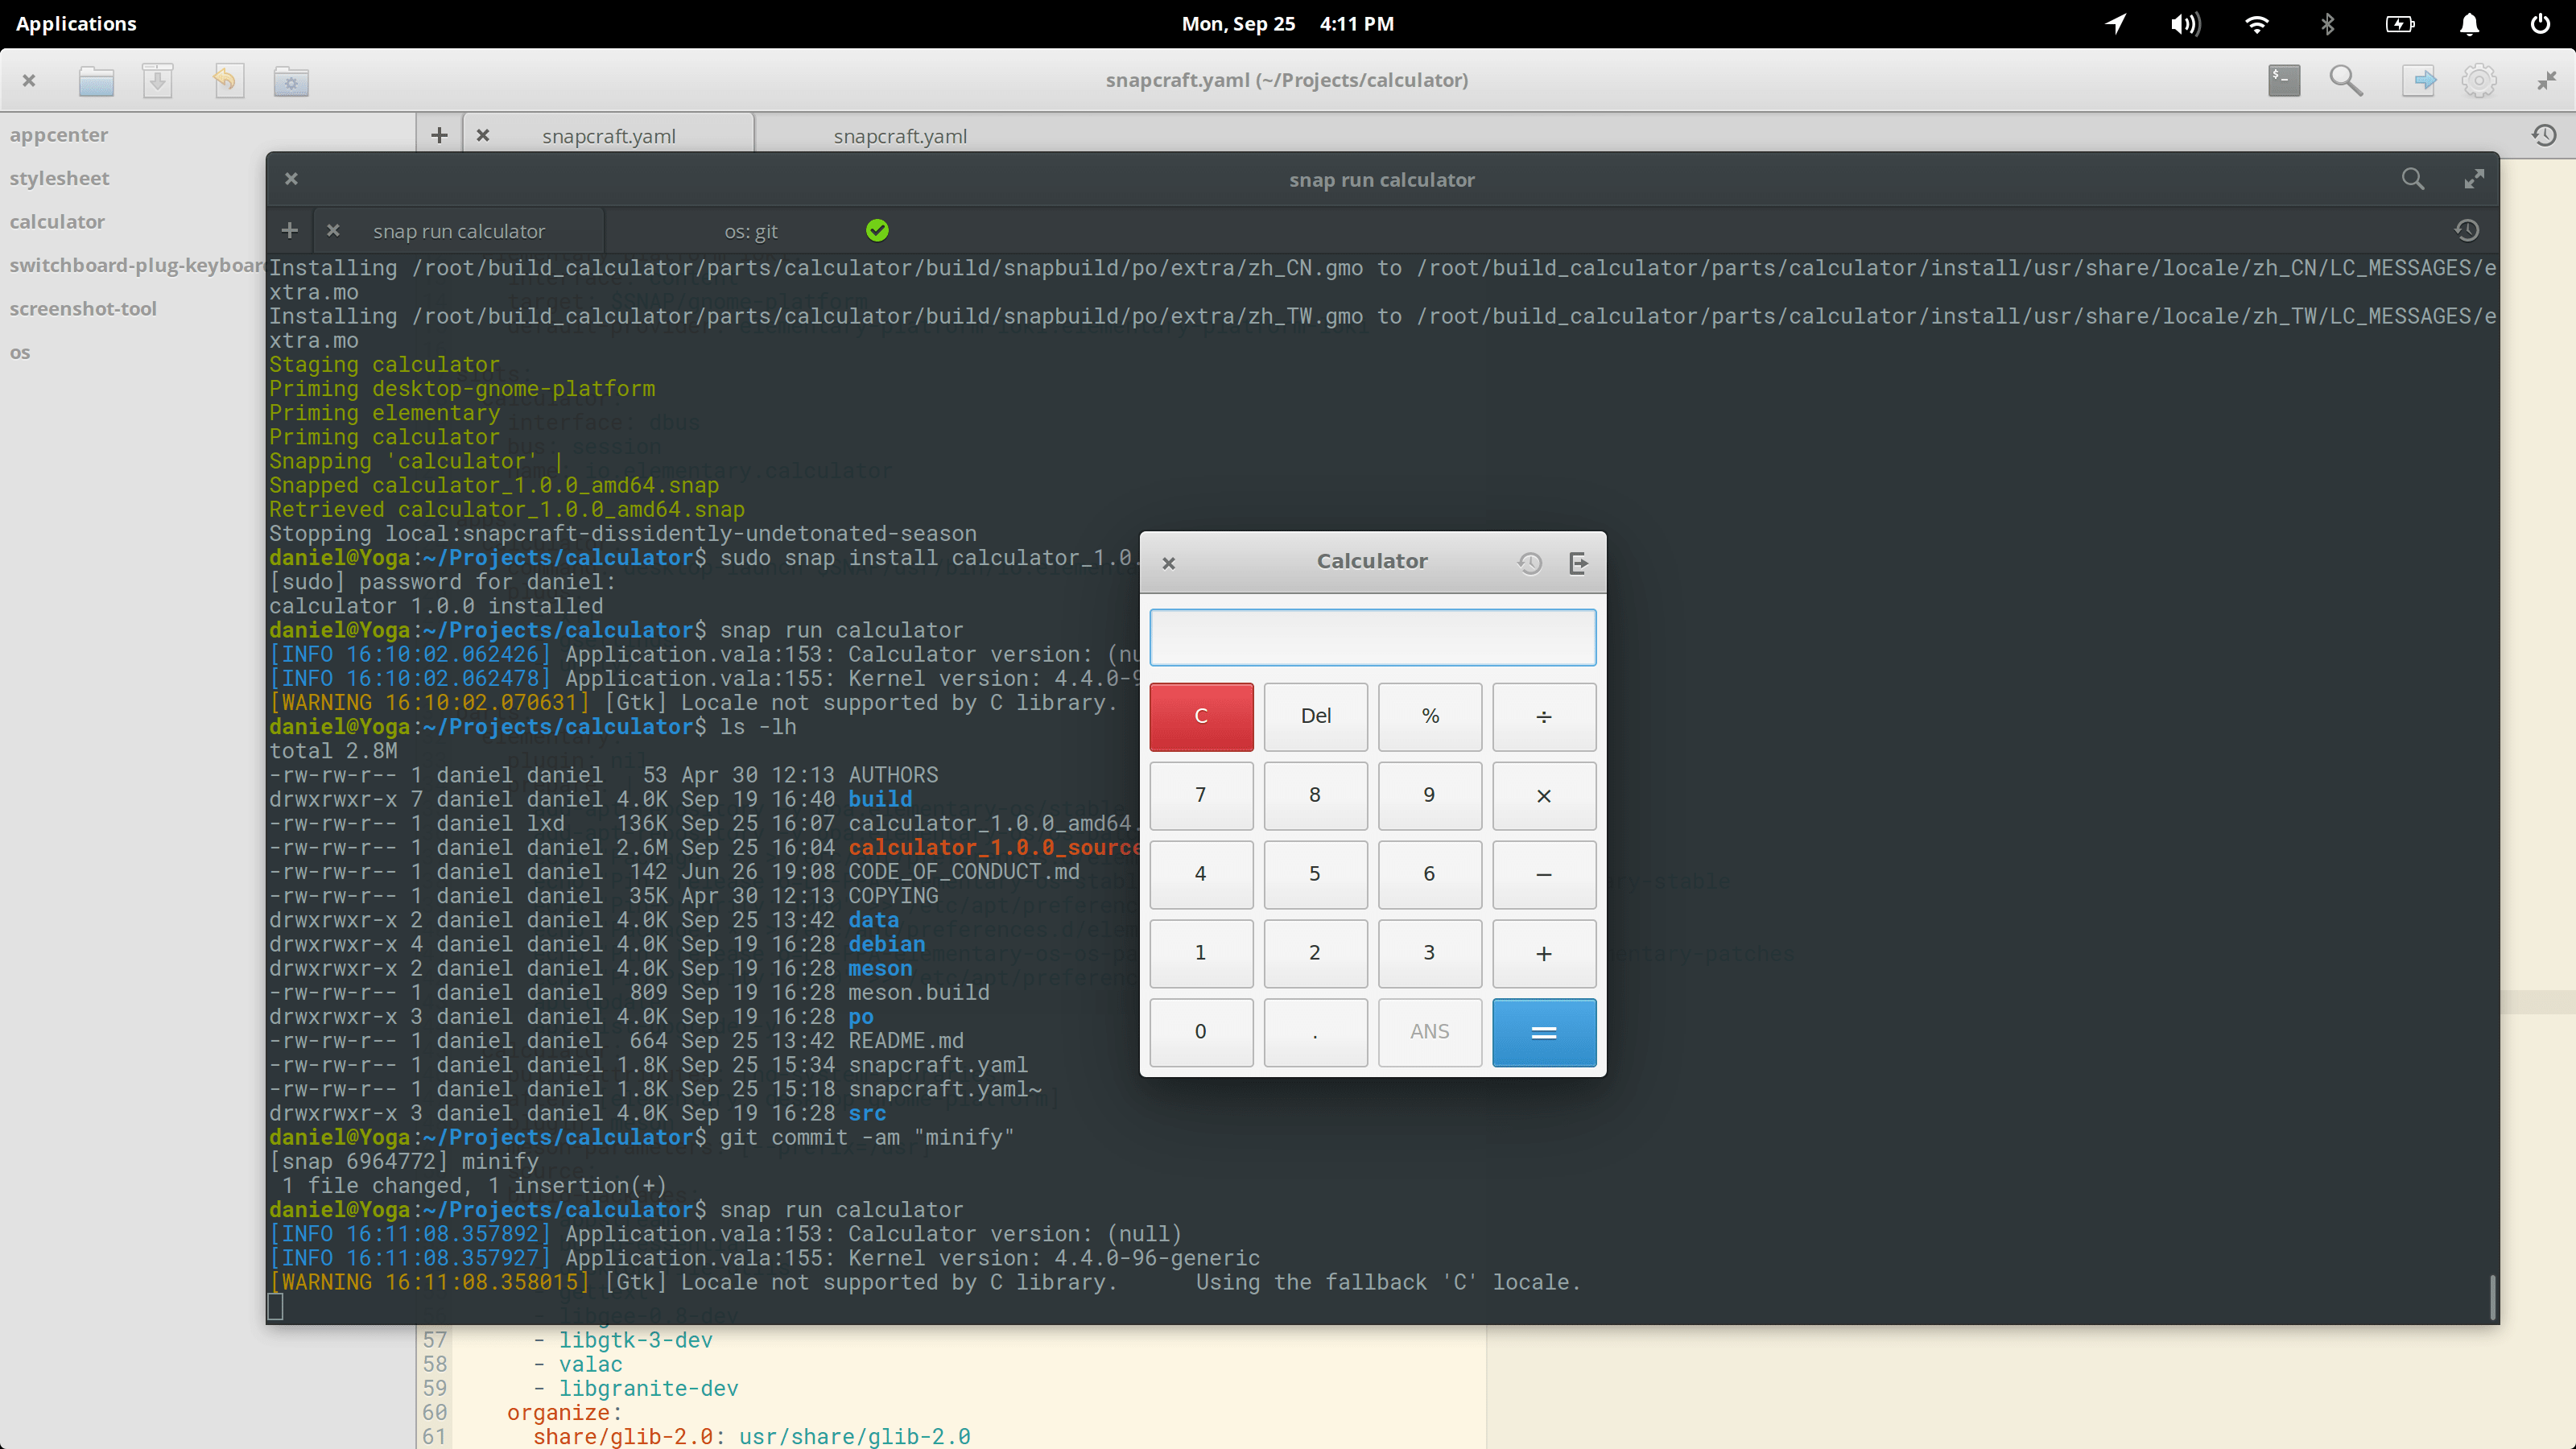Switch to the 'os: git' terminal tab

coord(750,231)
